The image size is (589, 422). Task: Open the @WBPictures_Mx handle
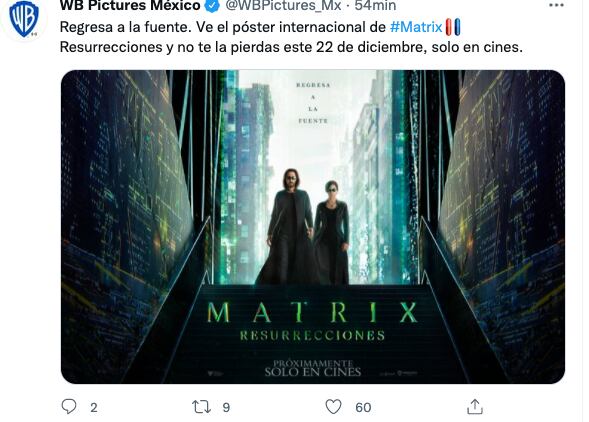283,5
